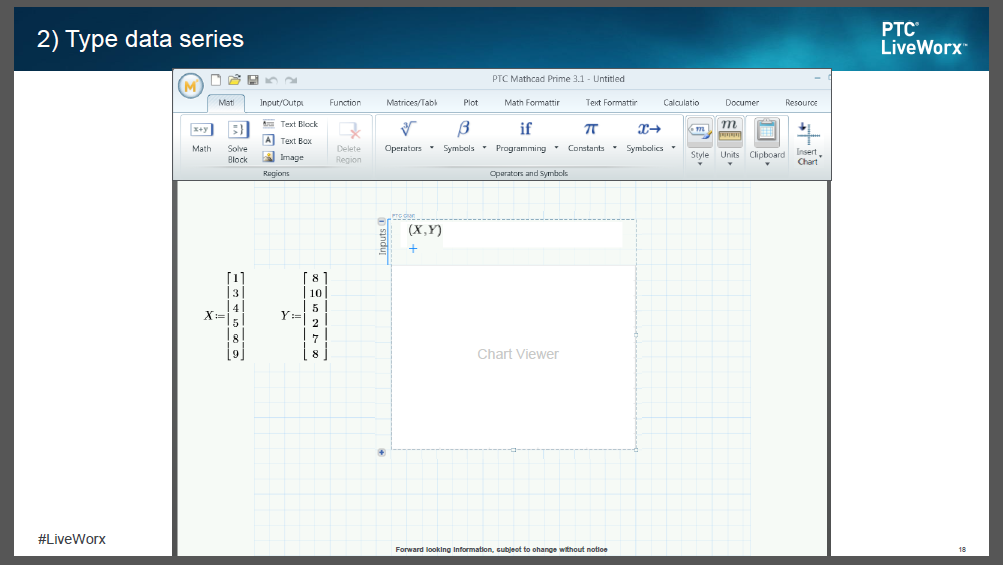Switch to the Document ribbon tab
The width and height of the screenshot is (1003, 565).
click(x=742, y=102)
